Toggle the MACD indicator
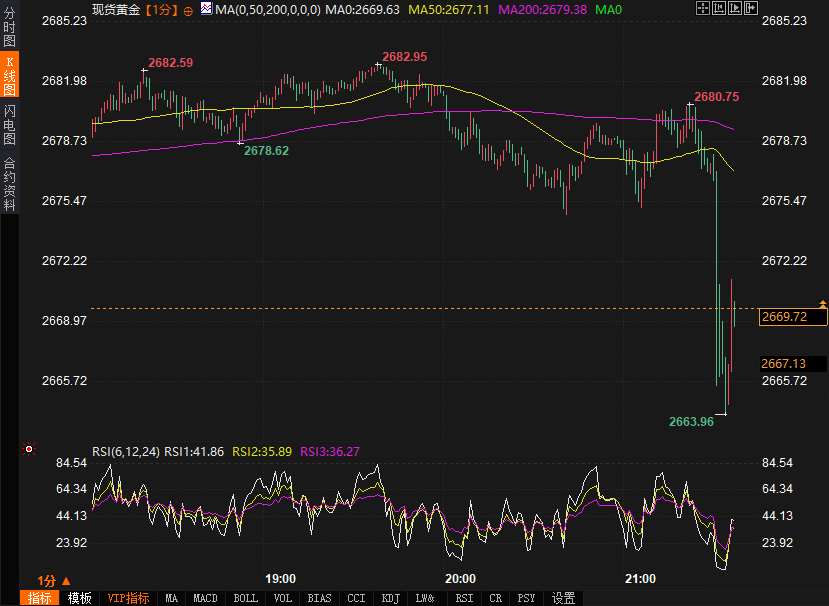The width and height of the screenshot is (829, 606). point(205,598)
